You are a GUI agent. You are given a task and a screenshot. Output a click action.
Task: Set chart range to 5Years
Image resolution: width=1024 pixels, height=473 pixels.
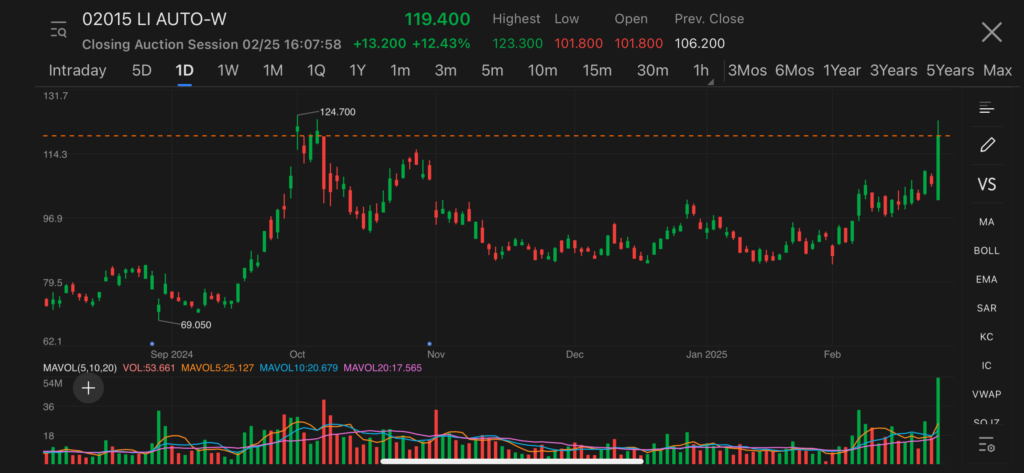[x=950, y=71]
